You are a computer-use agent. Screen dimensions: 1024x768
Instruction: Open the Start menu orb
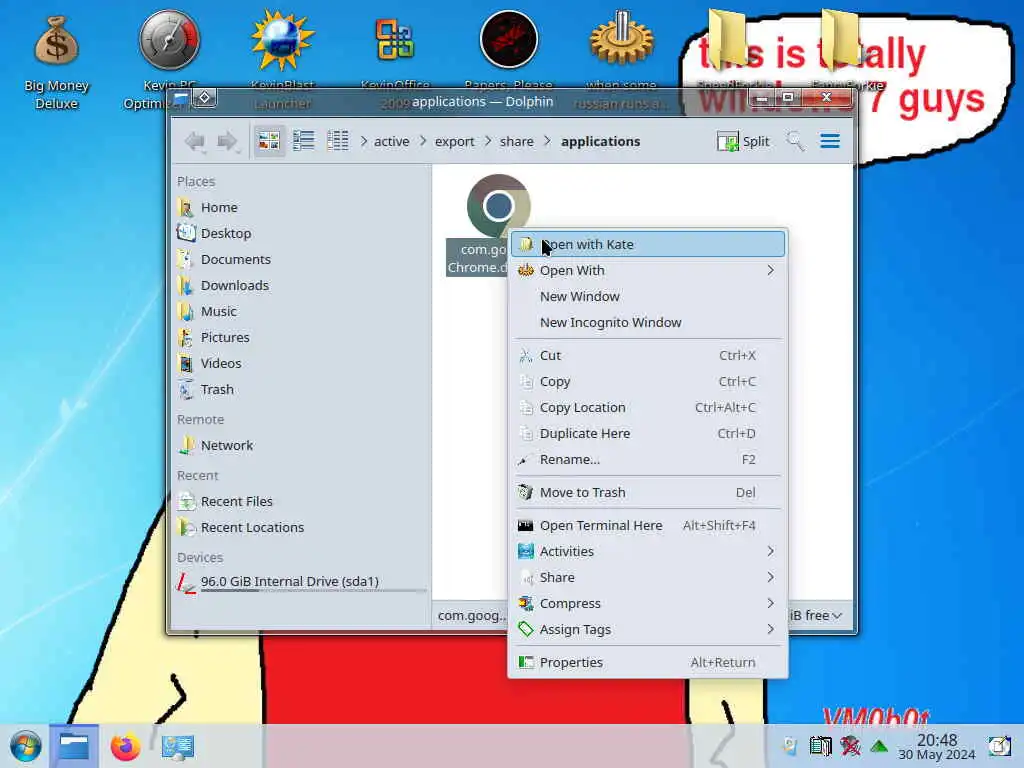pos(25,746)
